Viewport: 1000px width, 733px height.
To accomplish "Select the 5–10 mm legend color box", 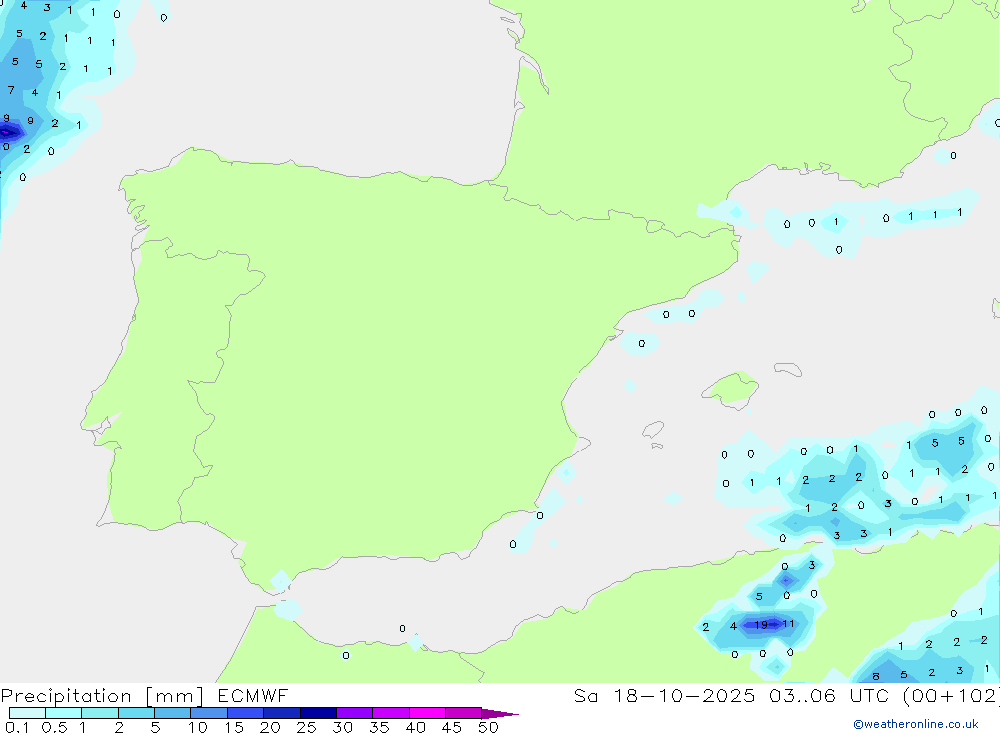I will (172, 713).
